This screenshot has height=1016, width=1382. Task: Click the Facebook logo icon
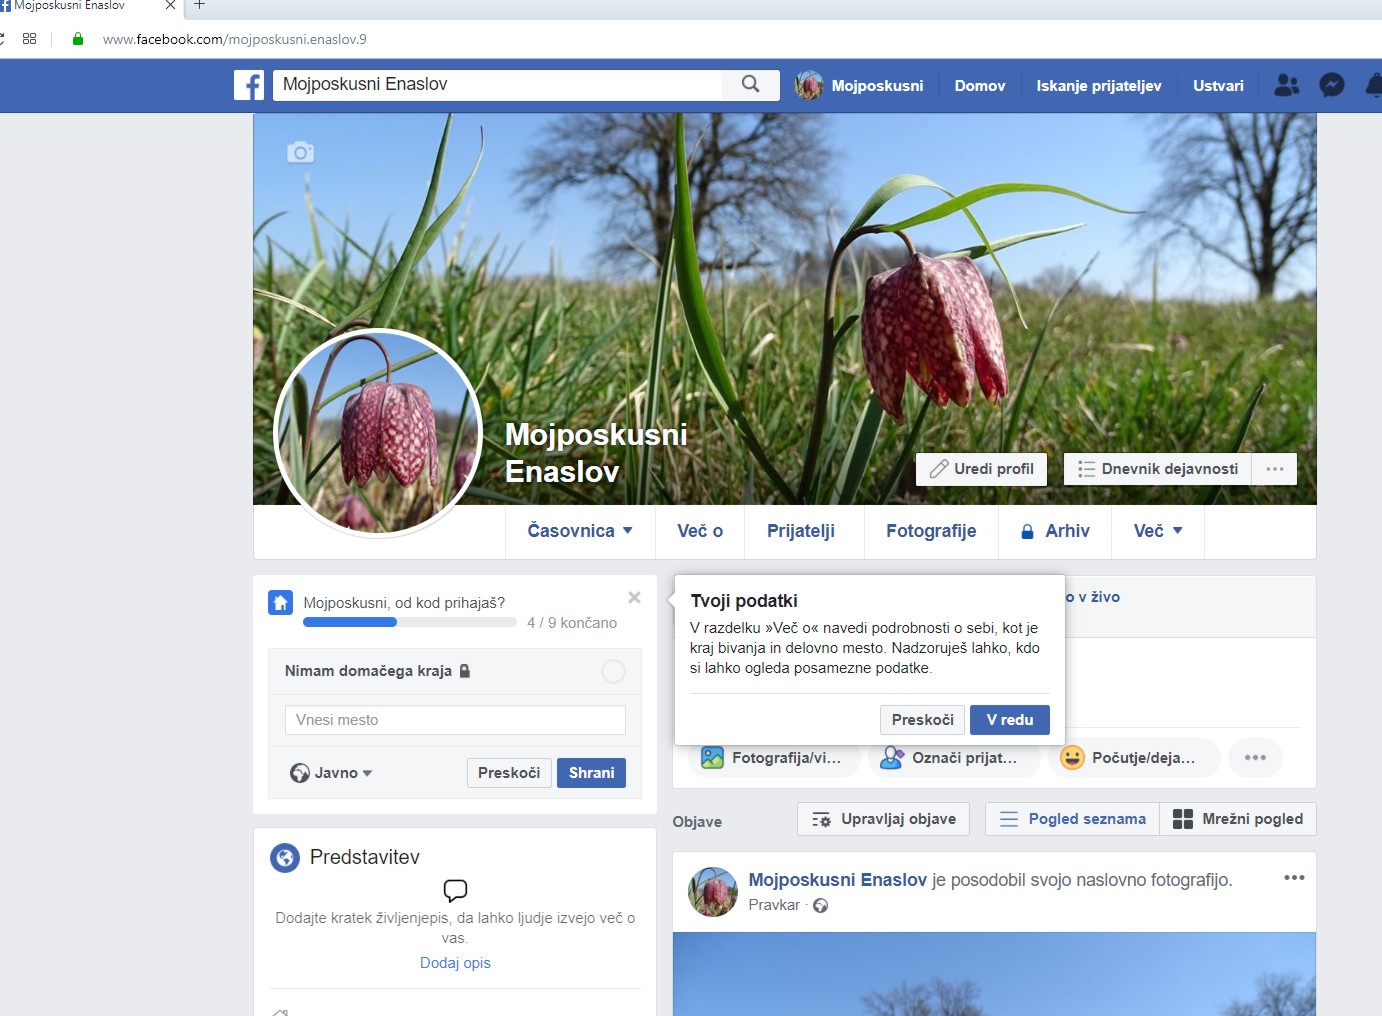(249, 85)
